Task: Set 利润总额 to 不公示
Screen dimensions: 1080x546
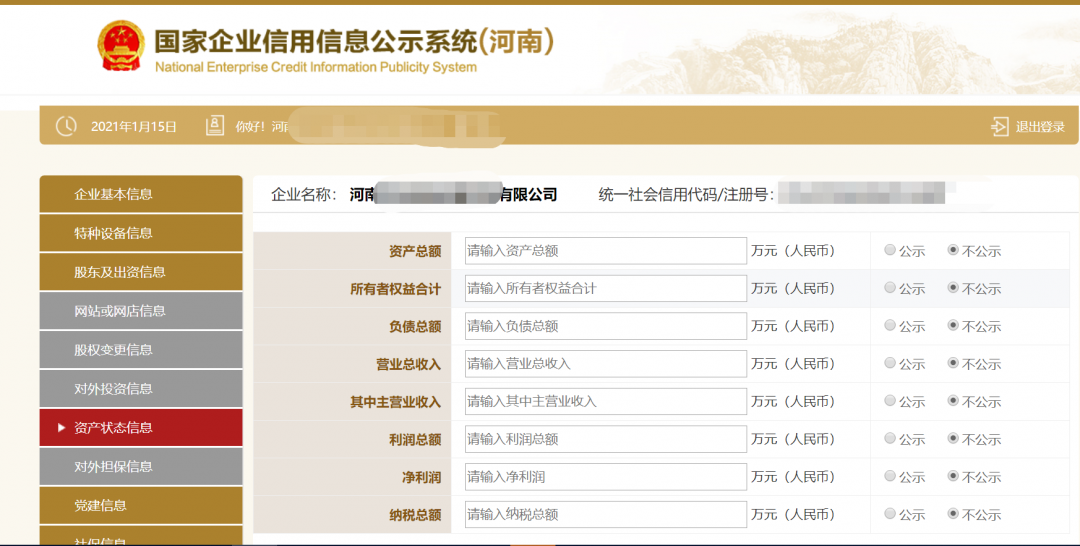Action: tap(953, 439)
